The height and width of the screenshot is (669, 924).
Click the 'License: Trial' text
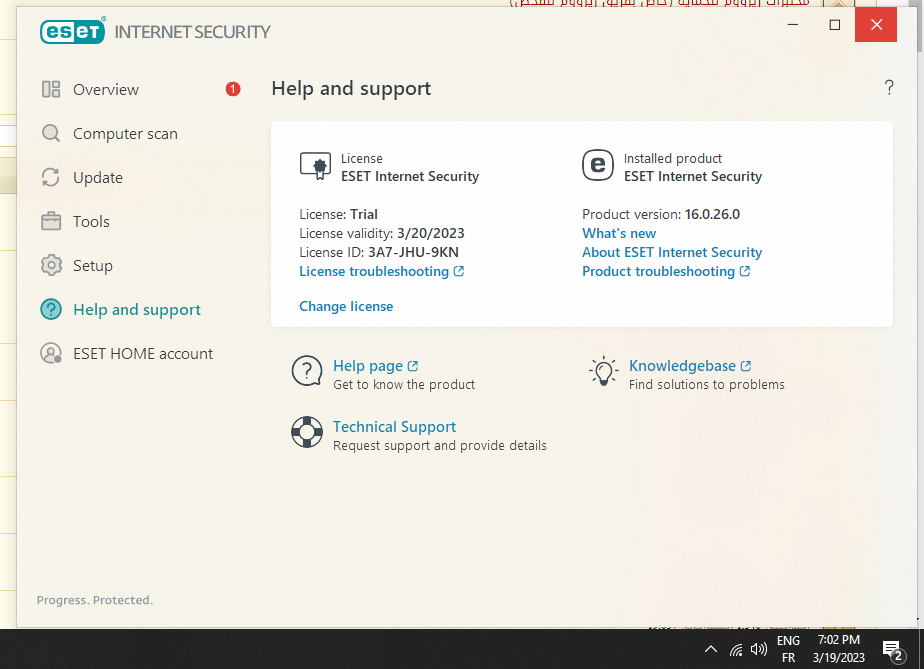coord(338,215)
